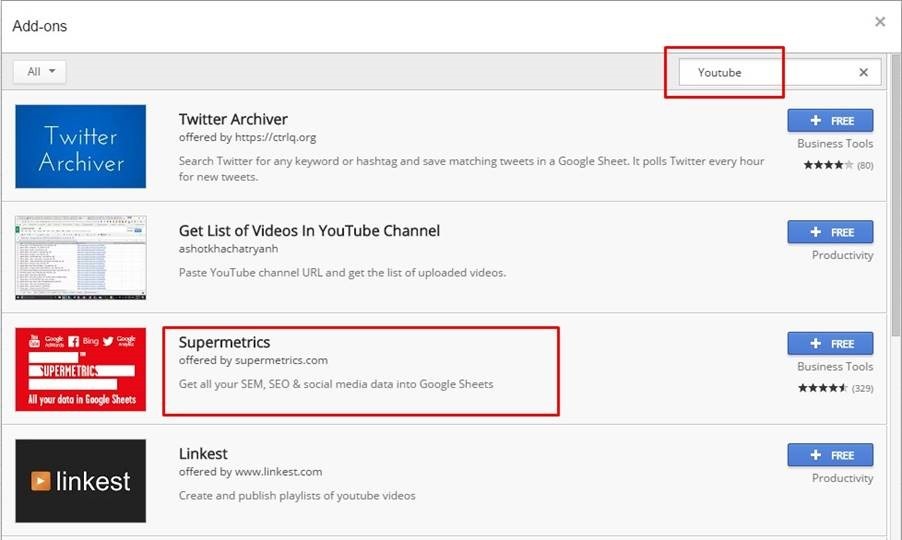Click the Supermetrics logo image
Viewport: 902px width, 540px height.
[80, 369]
